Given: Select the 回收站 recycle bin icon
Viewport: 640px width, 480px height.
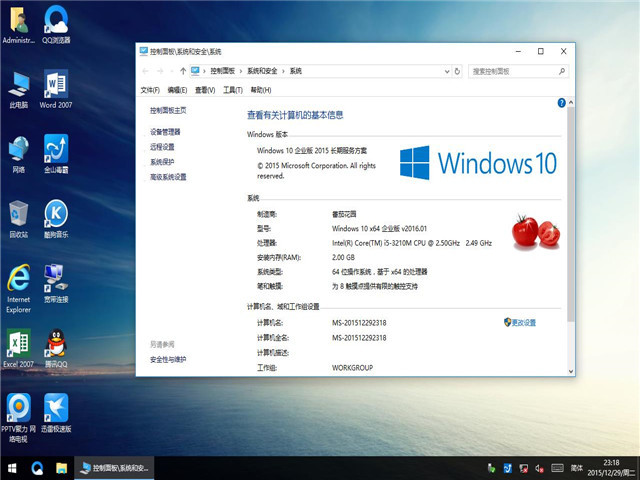Looking at the screenshot, I should click(18, 214).
